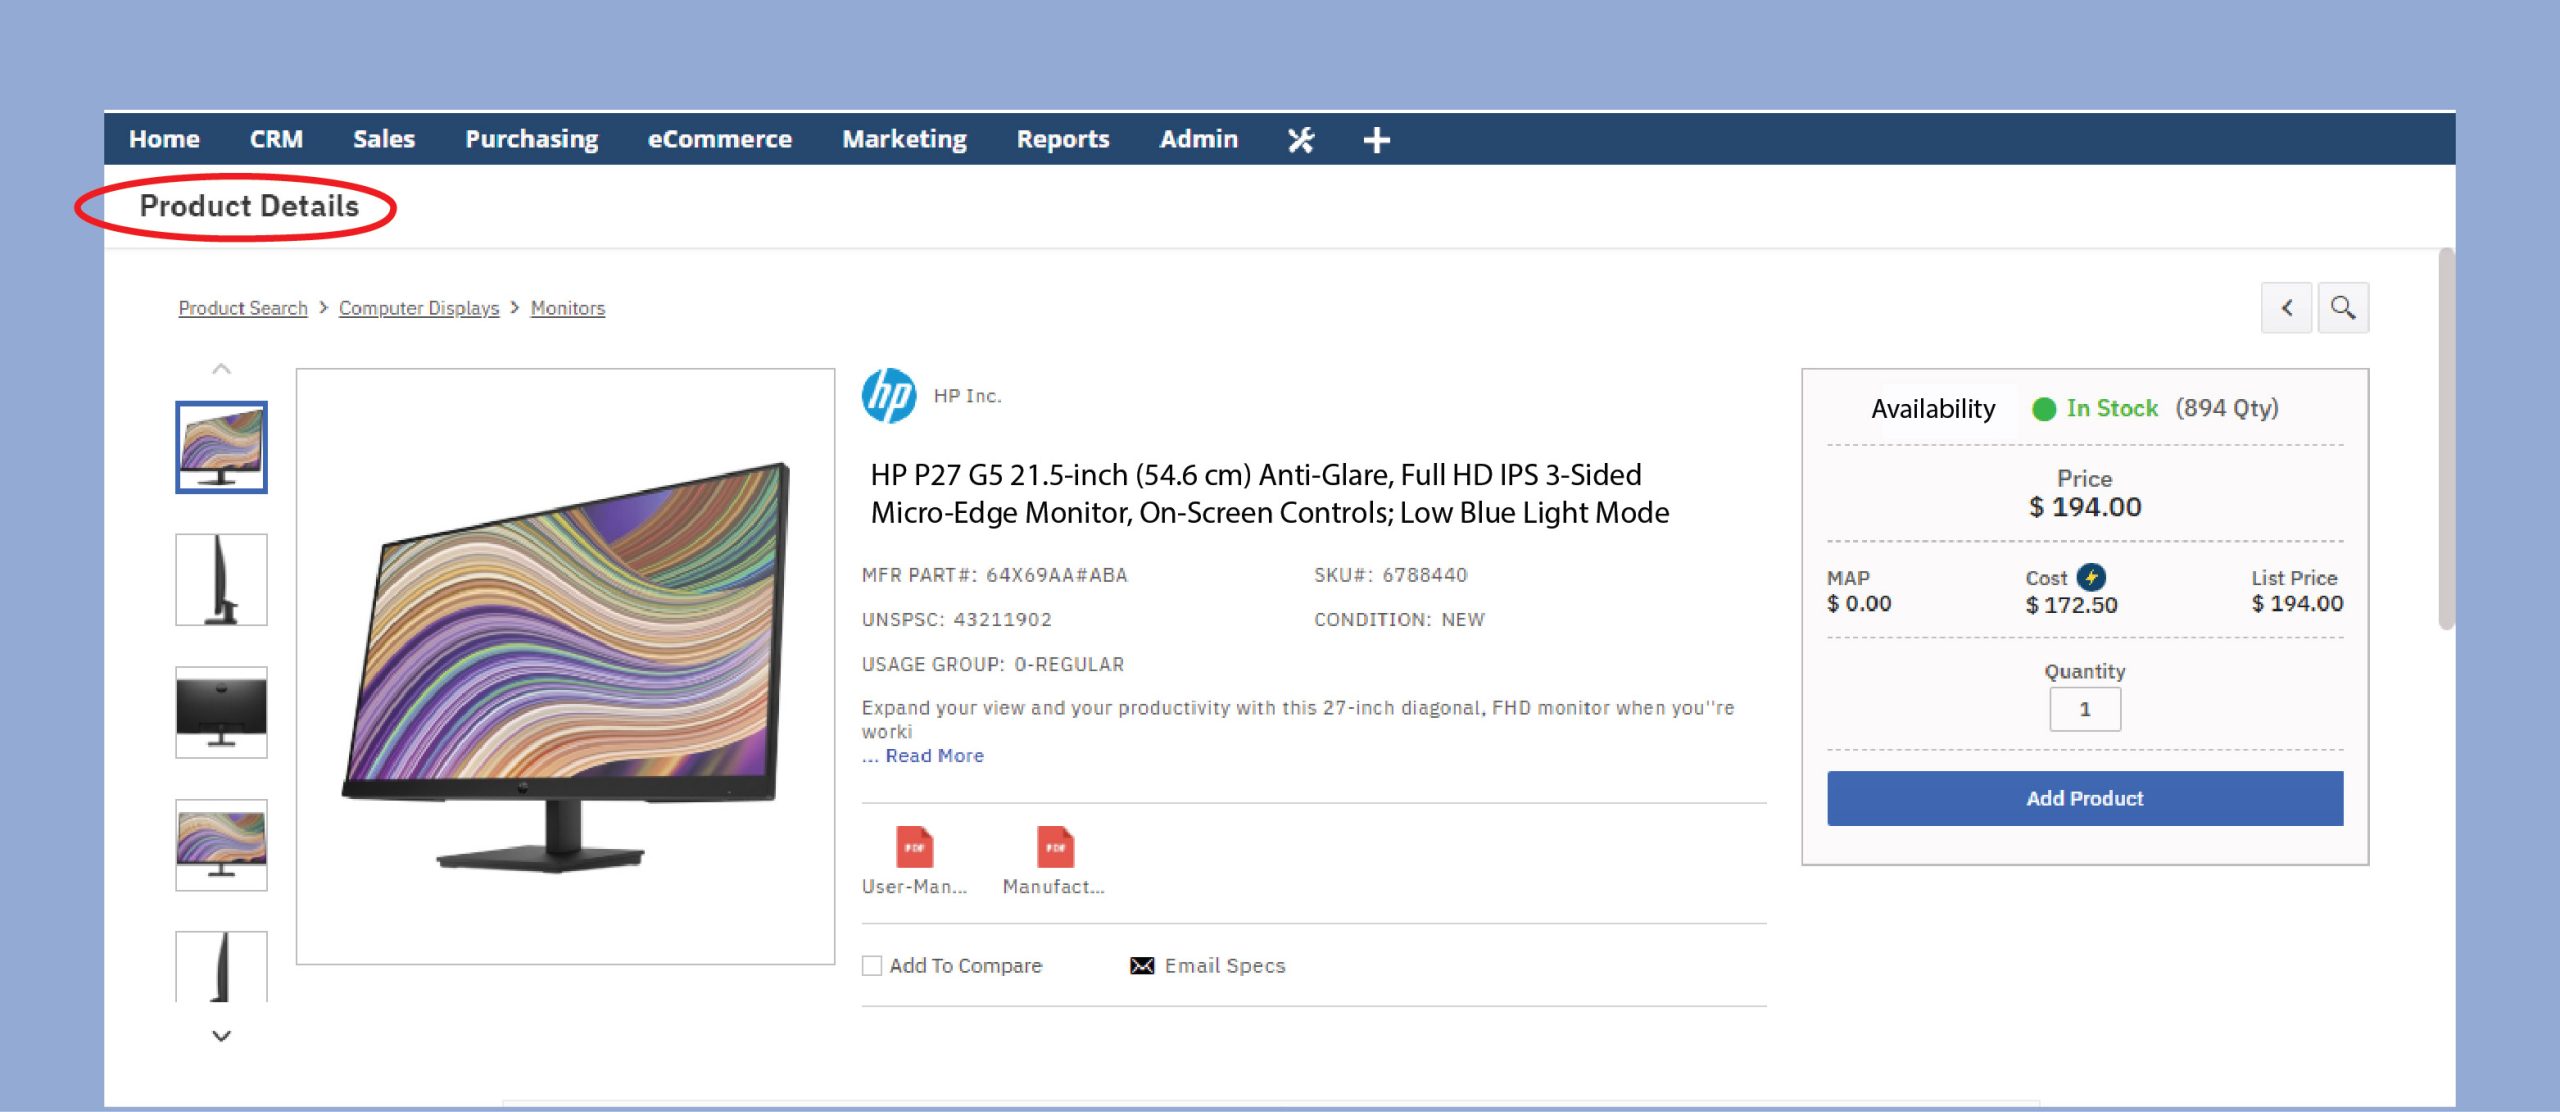
Task: Click the green In Stock status dot
Action: click(x=2044, y=409)
